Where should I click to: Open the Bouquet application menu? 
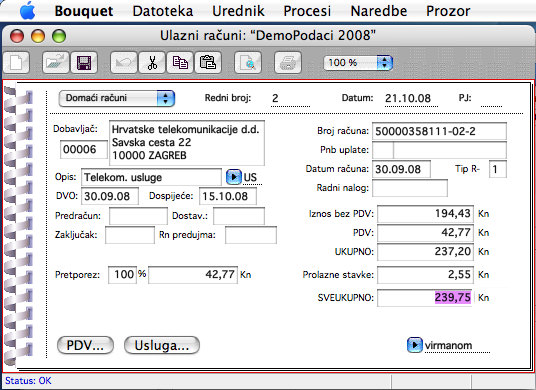click(x=84, y=11)
